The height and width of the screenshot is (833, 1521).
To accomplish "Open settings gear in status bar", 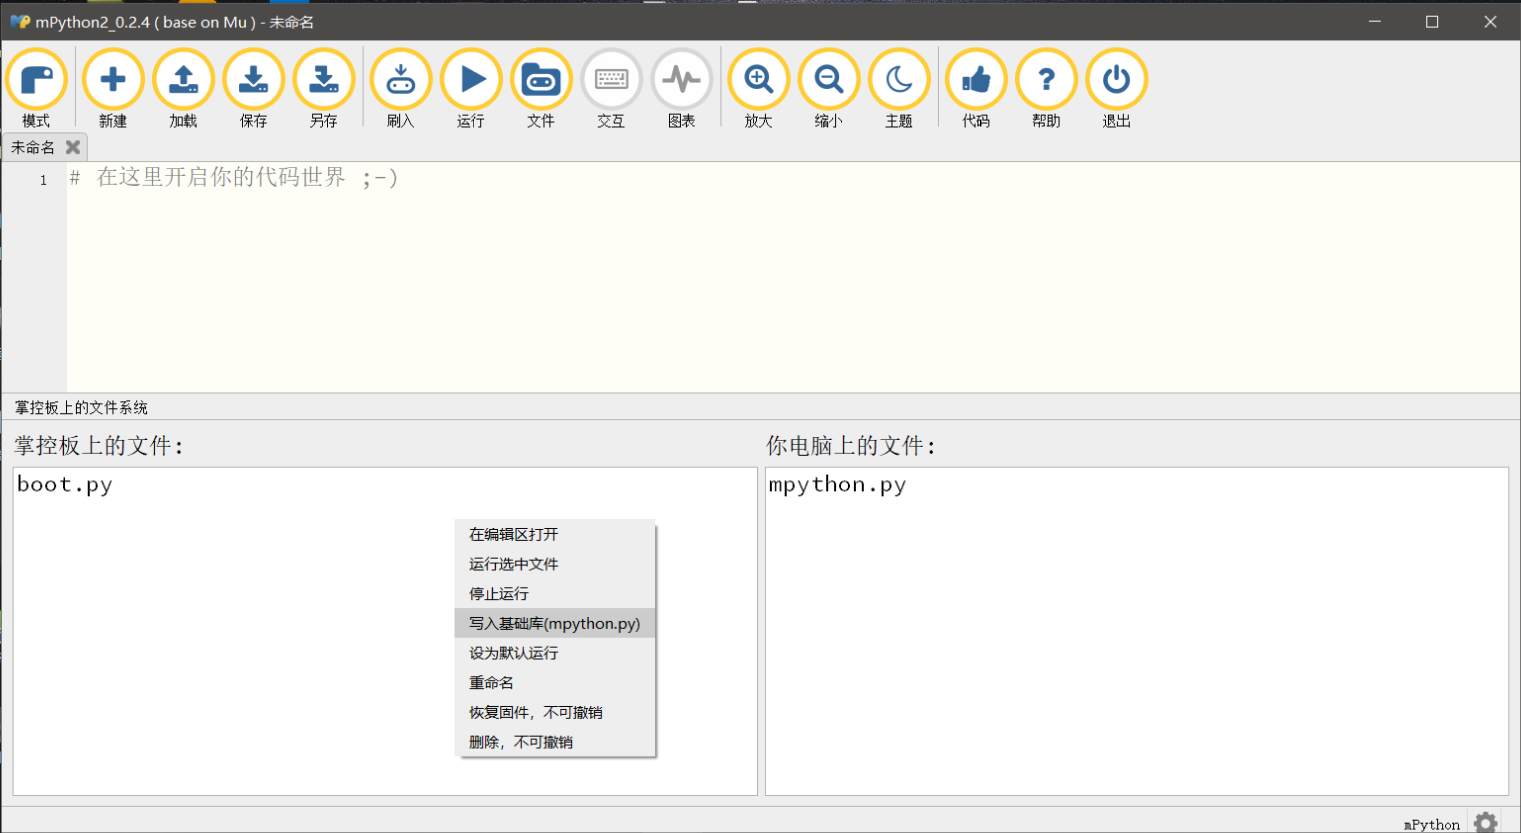I will click(1486, 822).
